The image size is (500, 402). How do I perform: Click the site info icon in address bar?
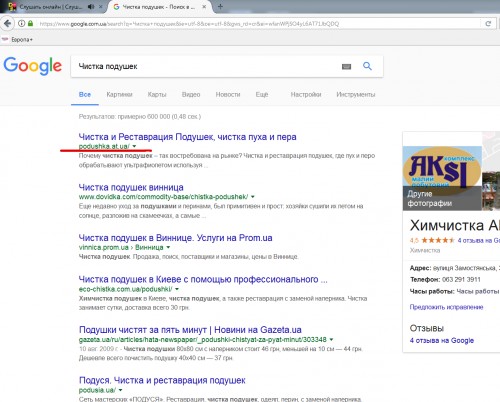21,23
